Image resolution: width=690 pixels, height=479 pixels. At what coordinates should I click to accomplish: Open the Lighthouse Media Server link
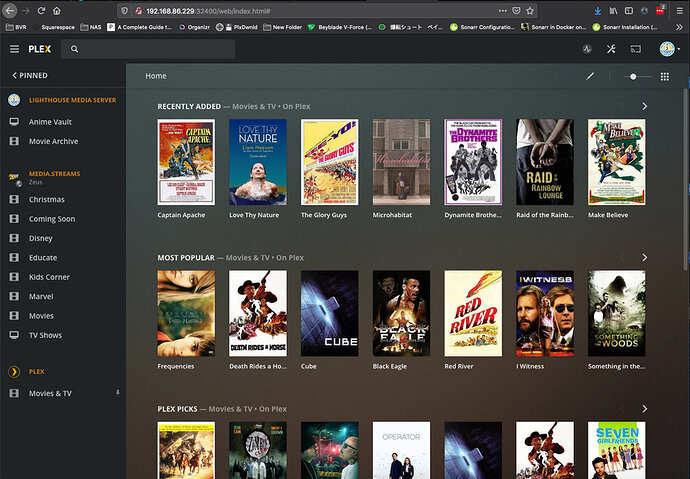[73, 100]
